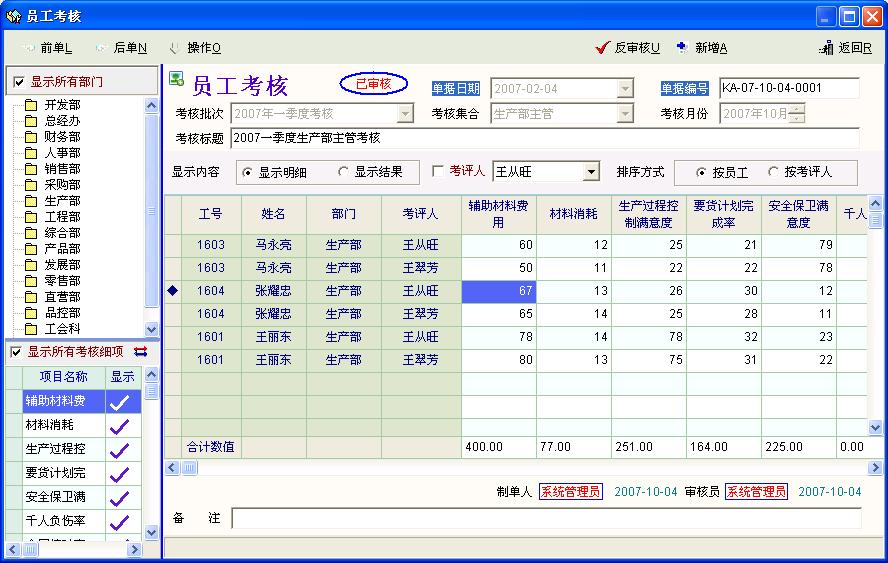Enable the 考评人 filter checkbox
This screenshot has height=563, width=888.
pyautogui.click(x=438, y=172)
